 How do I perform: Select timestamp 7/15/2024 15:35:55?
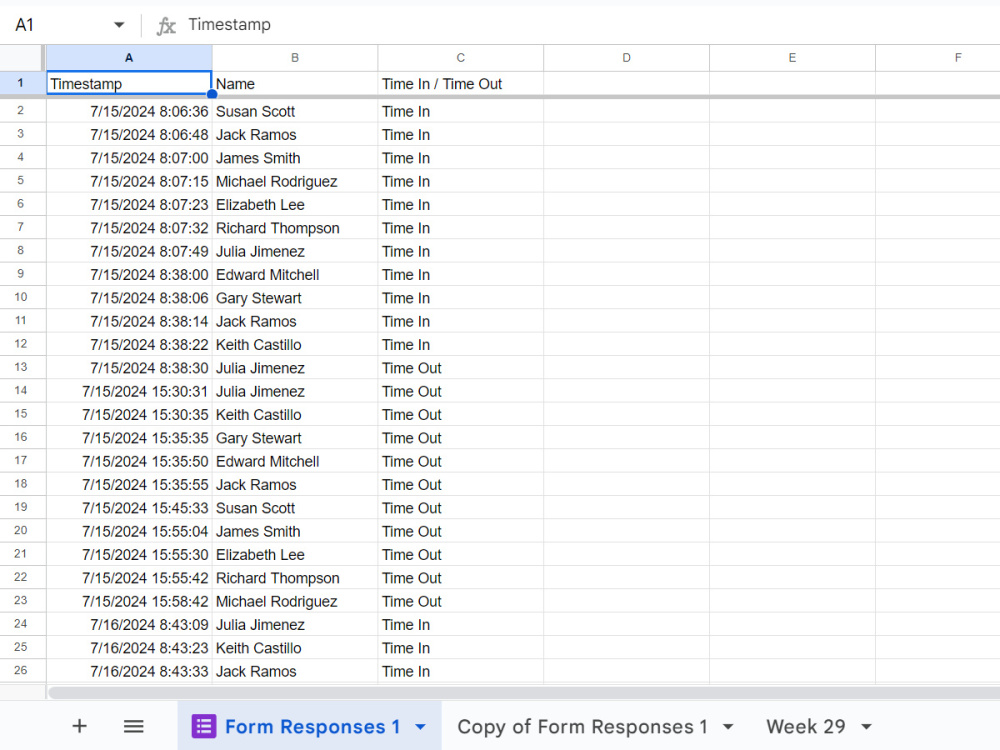click(129, 485)
